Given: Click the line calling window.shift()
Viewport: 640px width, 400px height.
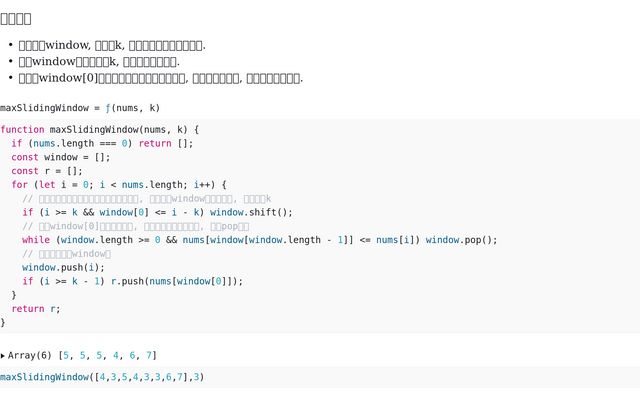Looking at the screenshot, I should pyautogui.click(x=157, y=212).
